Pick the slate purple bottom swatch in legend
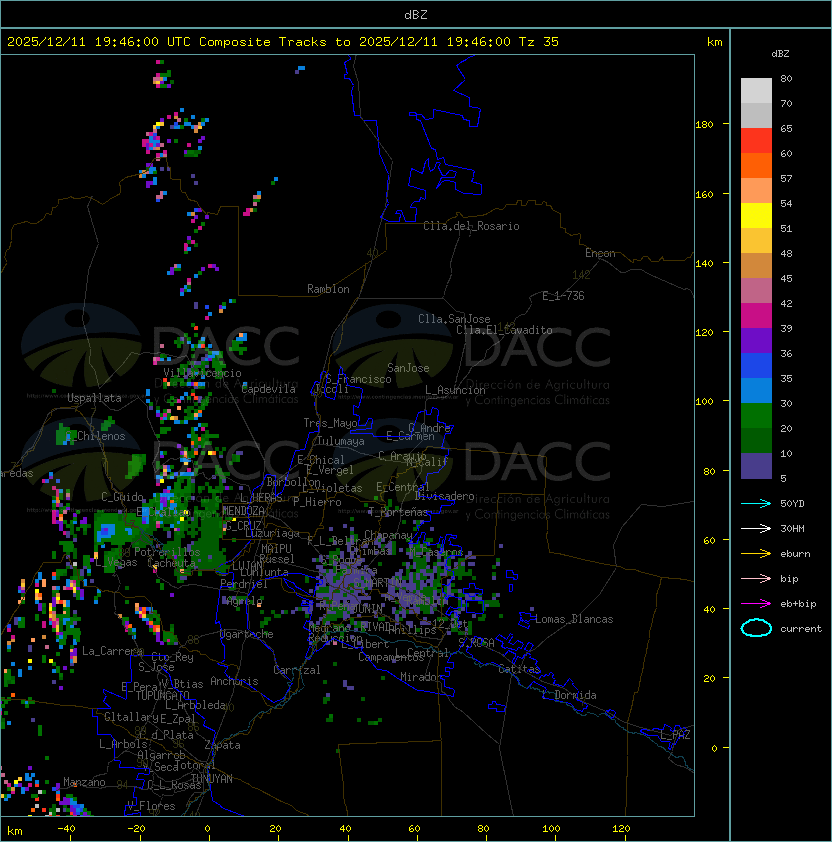The width and height of the screenshot is (832, 842). (x=756, y=466)
